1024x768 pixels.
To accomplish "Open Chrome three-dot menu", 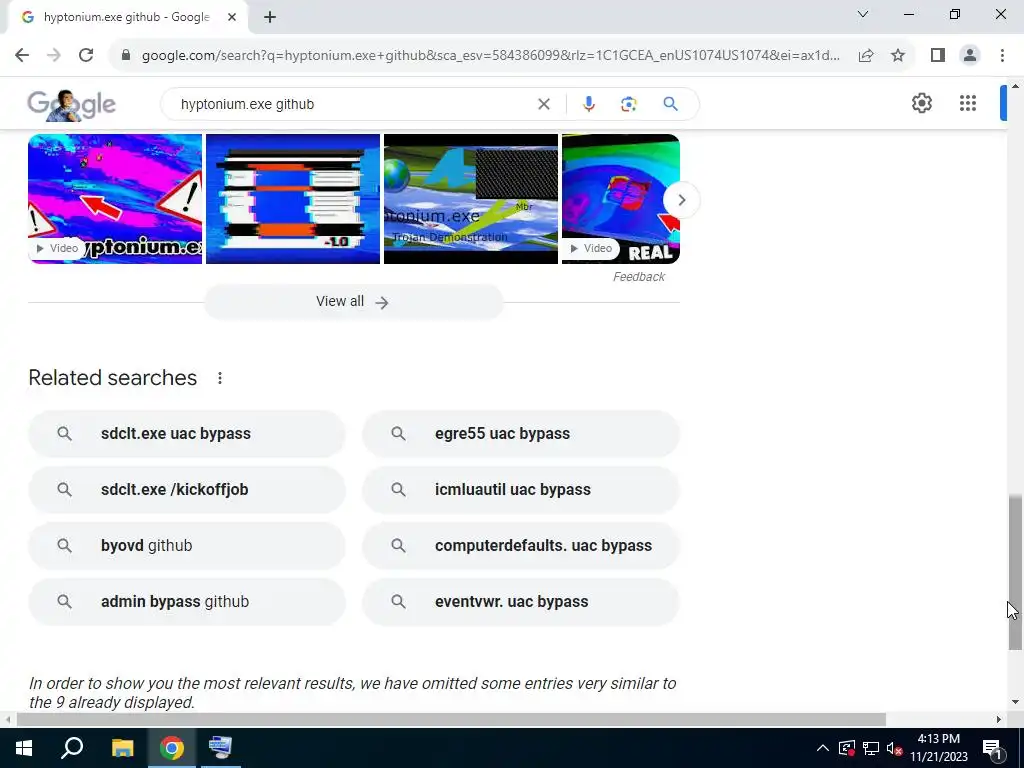I will tap(1002, 56).
